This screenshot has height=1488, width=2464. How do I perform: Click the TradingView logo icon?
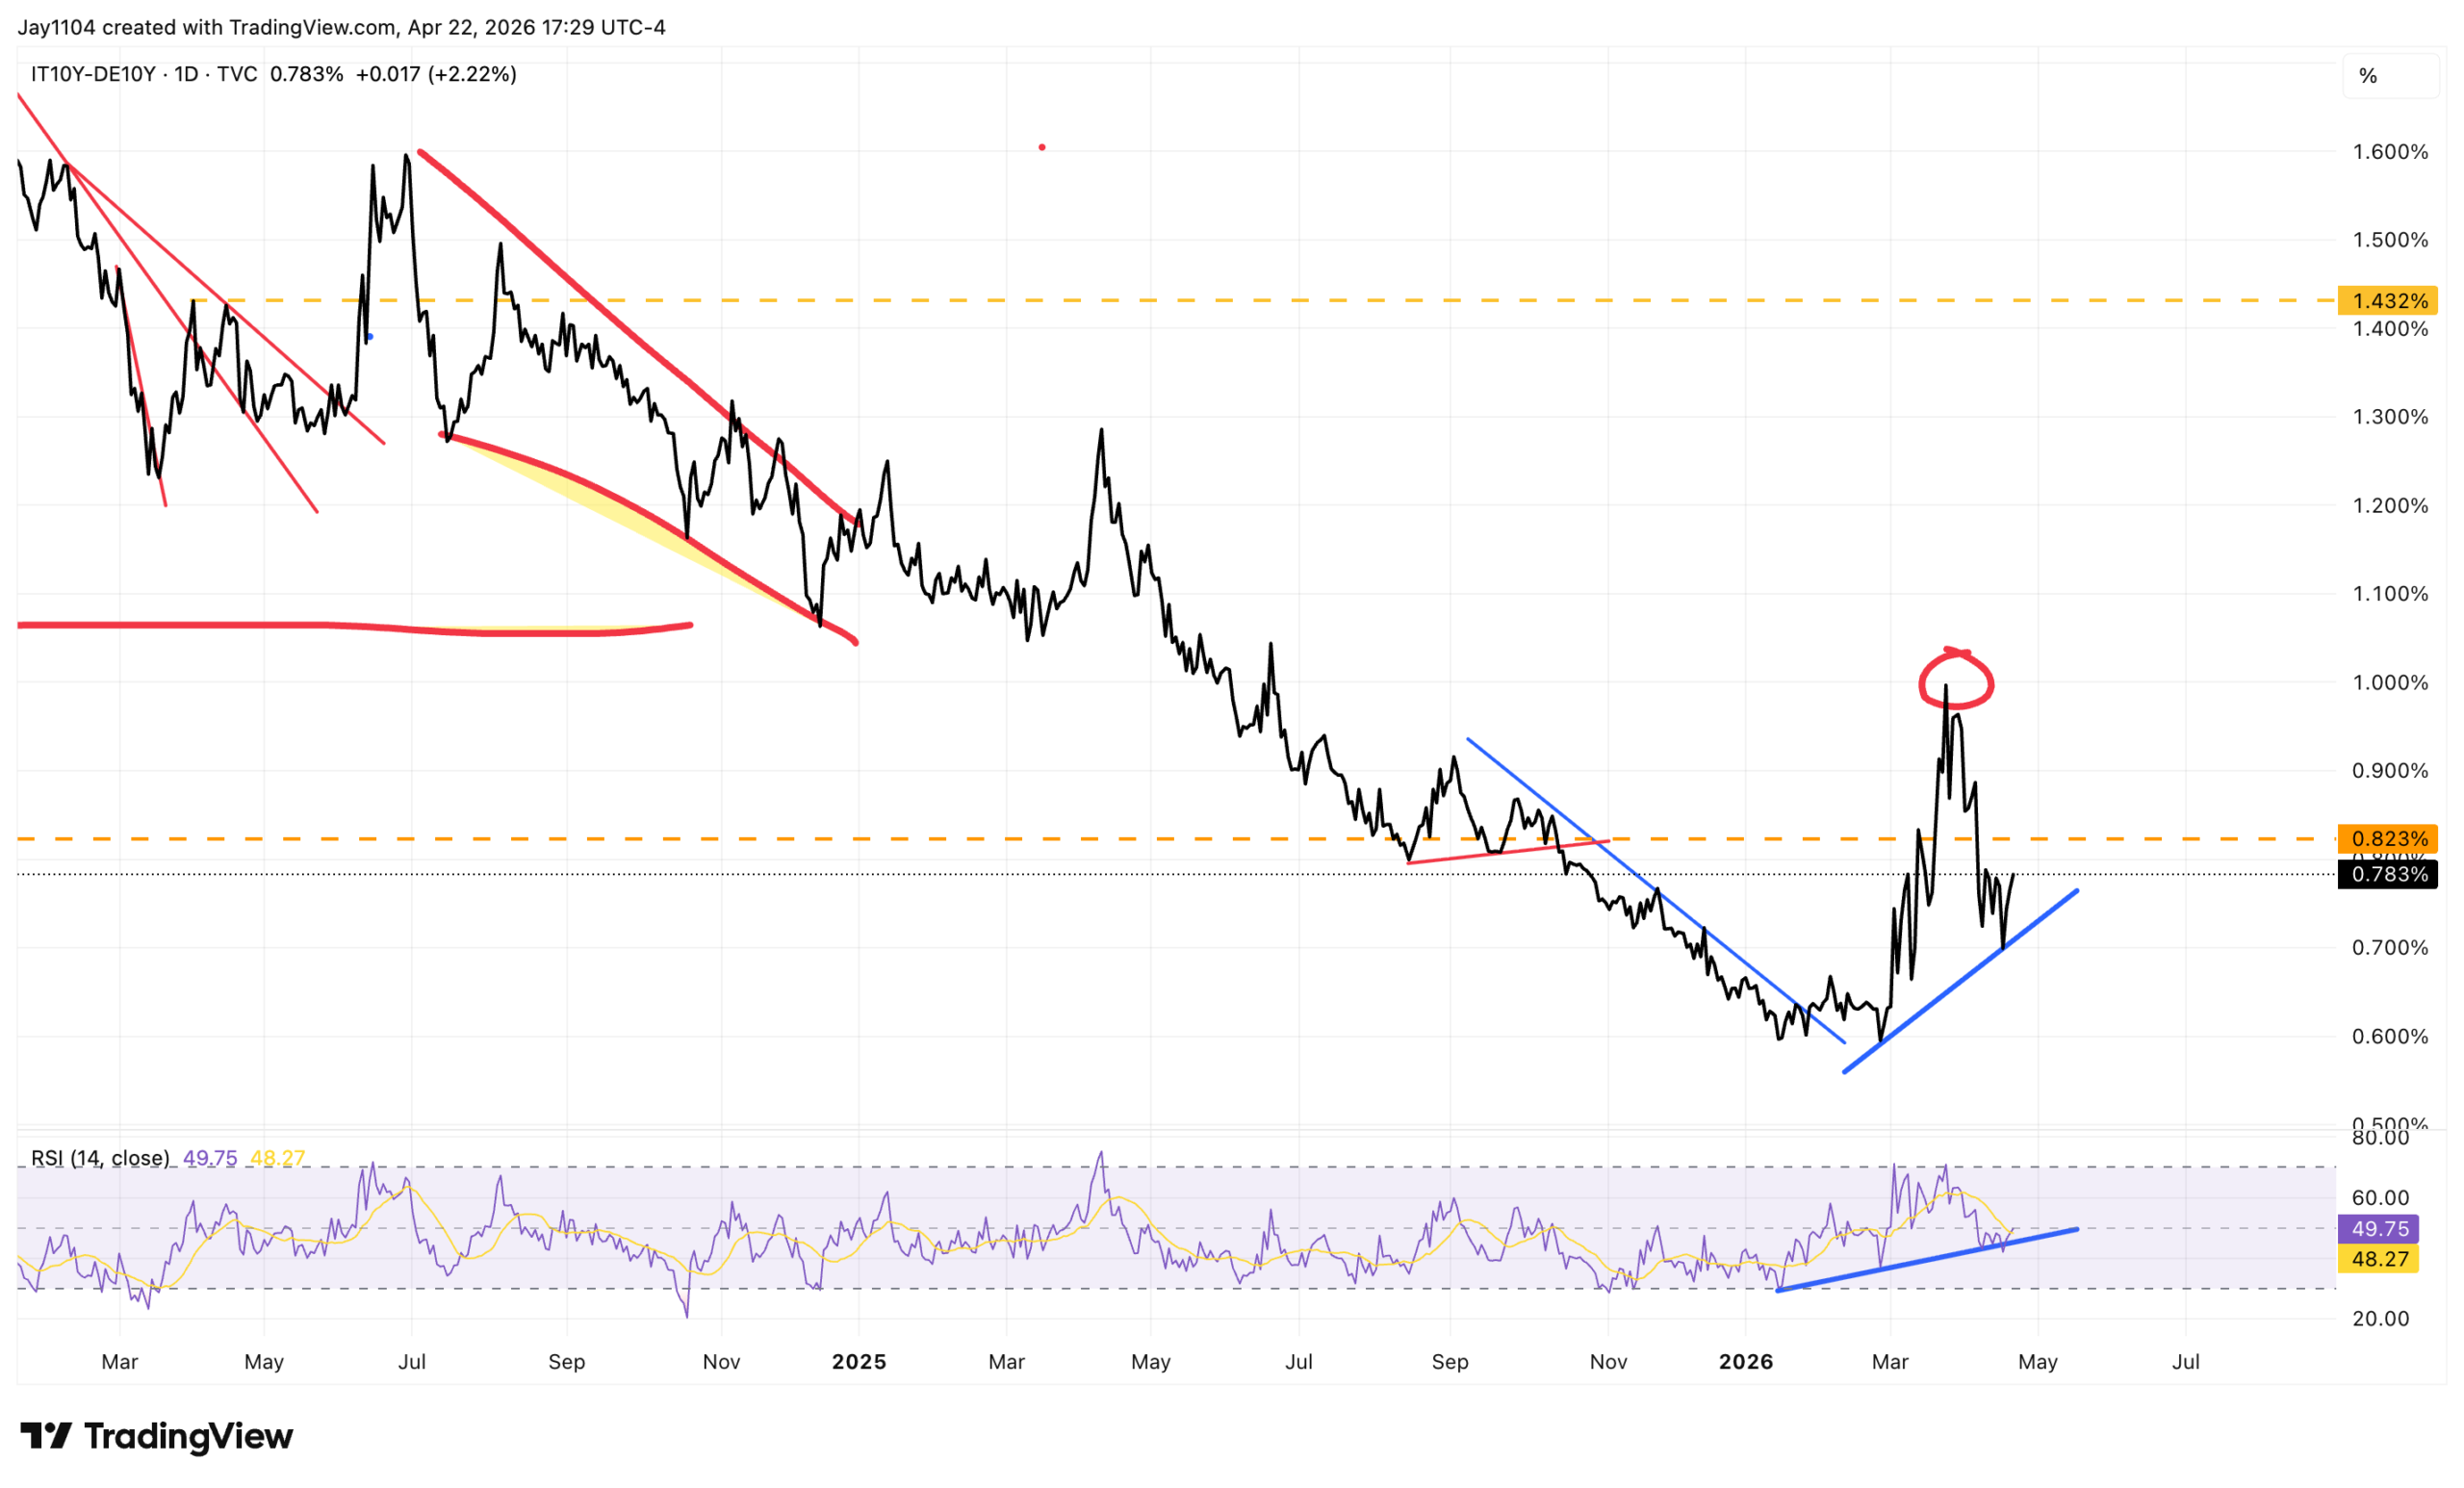coord(46,1436)
